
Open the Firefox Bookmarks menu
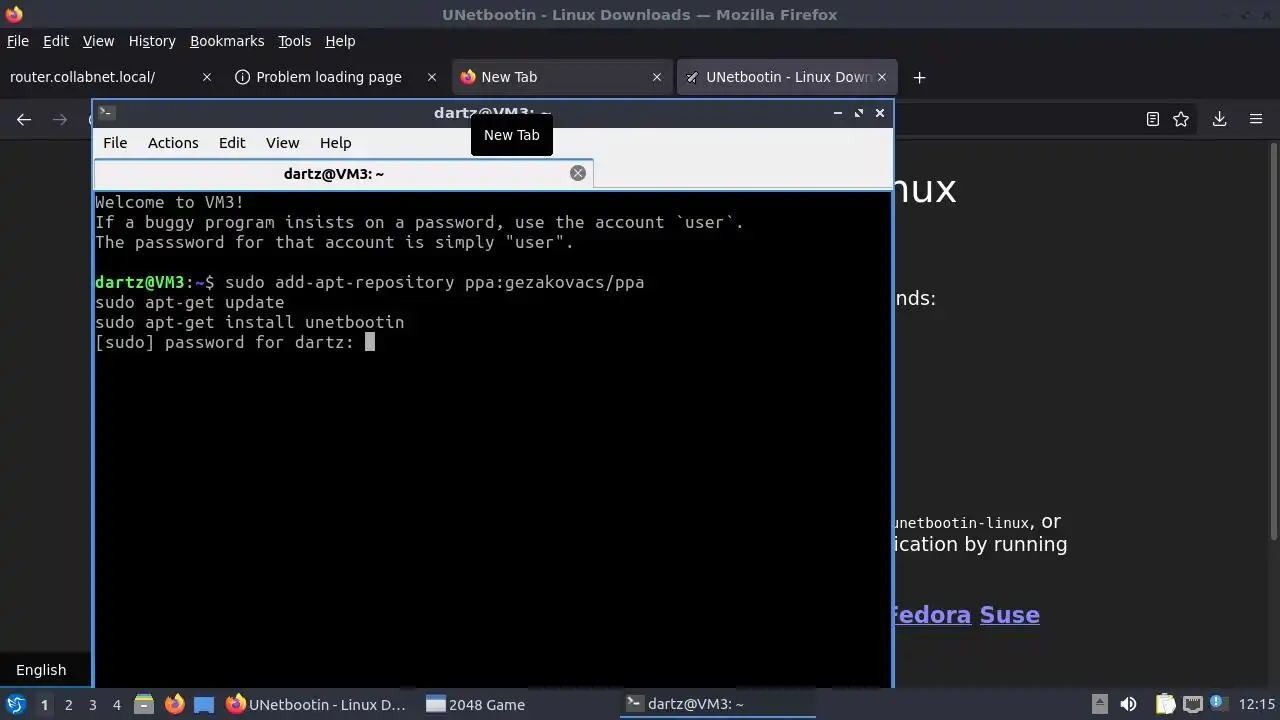pyautogui.click(x=227, y=41)
